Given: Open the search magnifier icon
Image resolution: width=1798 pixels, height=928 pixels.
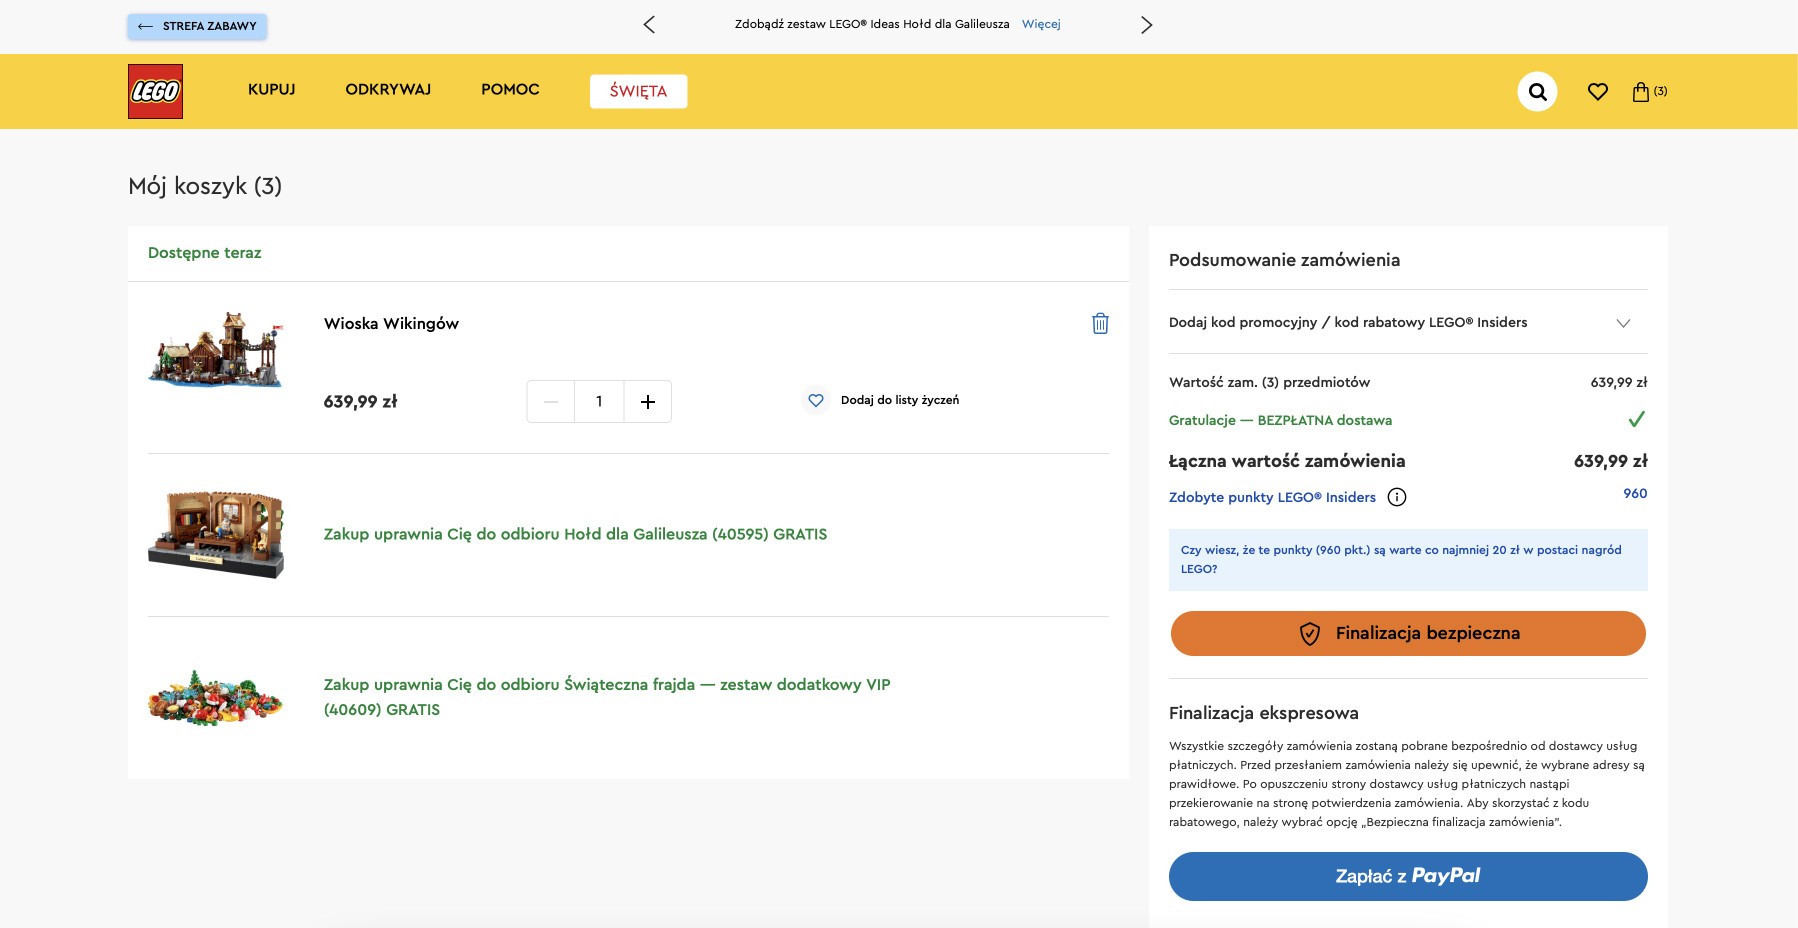Looking at the screenshot, I should pyautogui.click(x=1537, y=92).
